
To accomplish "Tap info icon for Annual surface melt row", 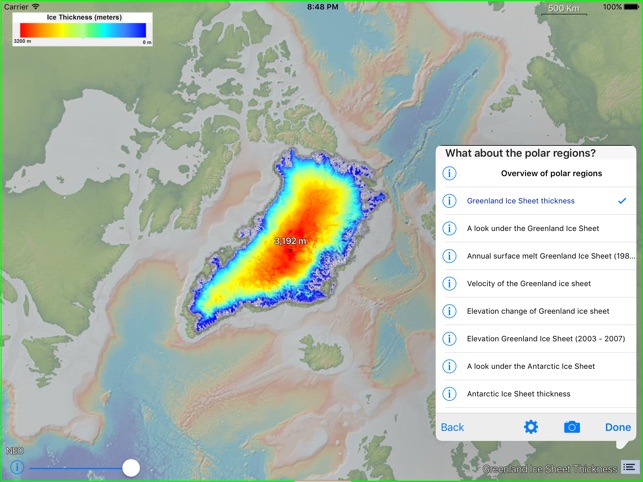I will point(449,256).
